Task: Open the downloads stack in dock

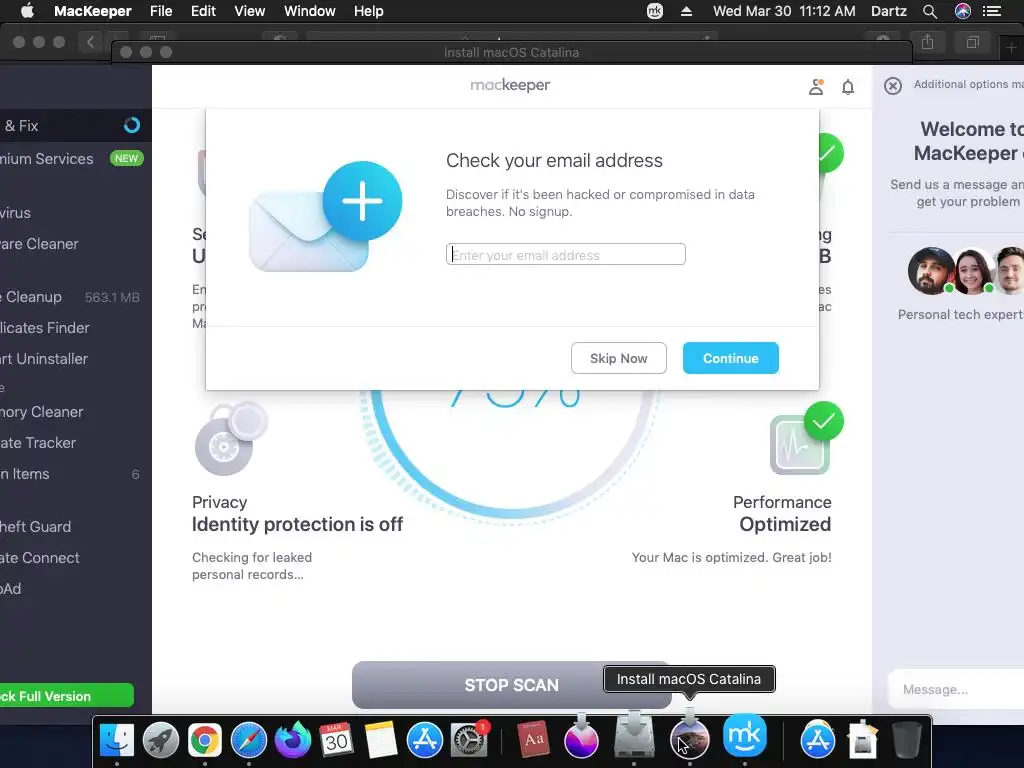Action: click(862, 741)
